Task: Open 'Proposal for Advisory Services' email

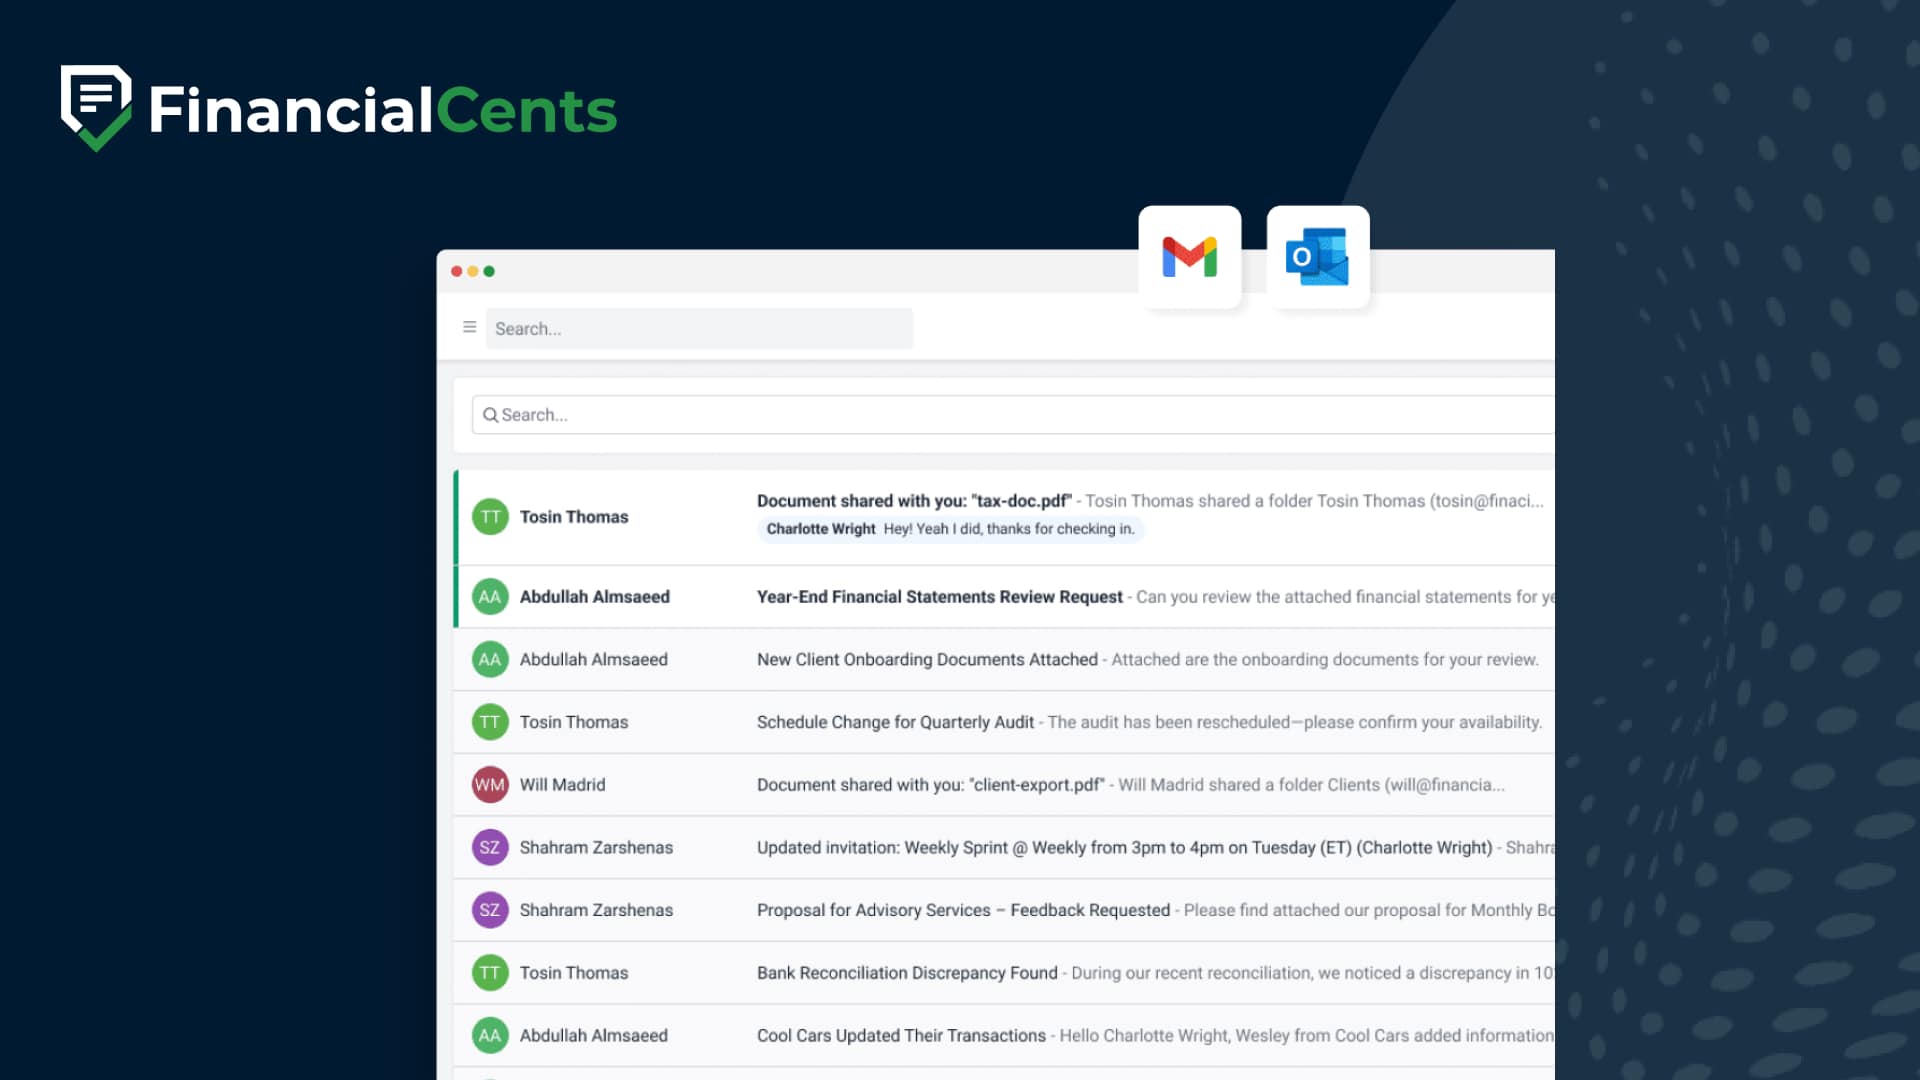Action: [x=1005, y=910]
